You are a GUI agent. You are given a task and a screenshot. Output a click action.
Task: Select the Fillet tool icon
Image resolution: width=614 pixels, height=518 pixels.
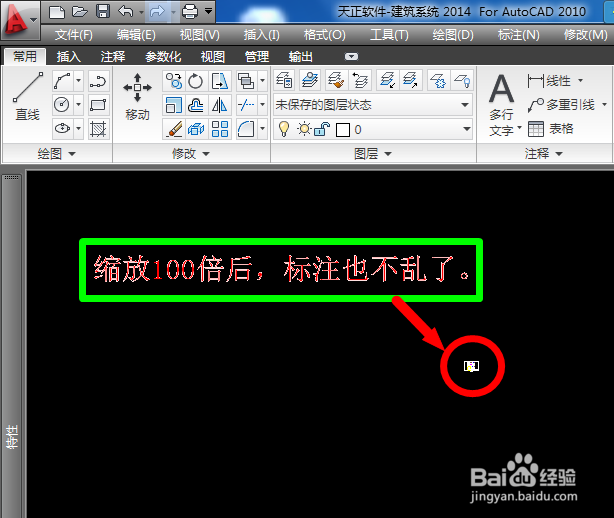pyautogui.click(x=246, y=128)
